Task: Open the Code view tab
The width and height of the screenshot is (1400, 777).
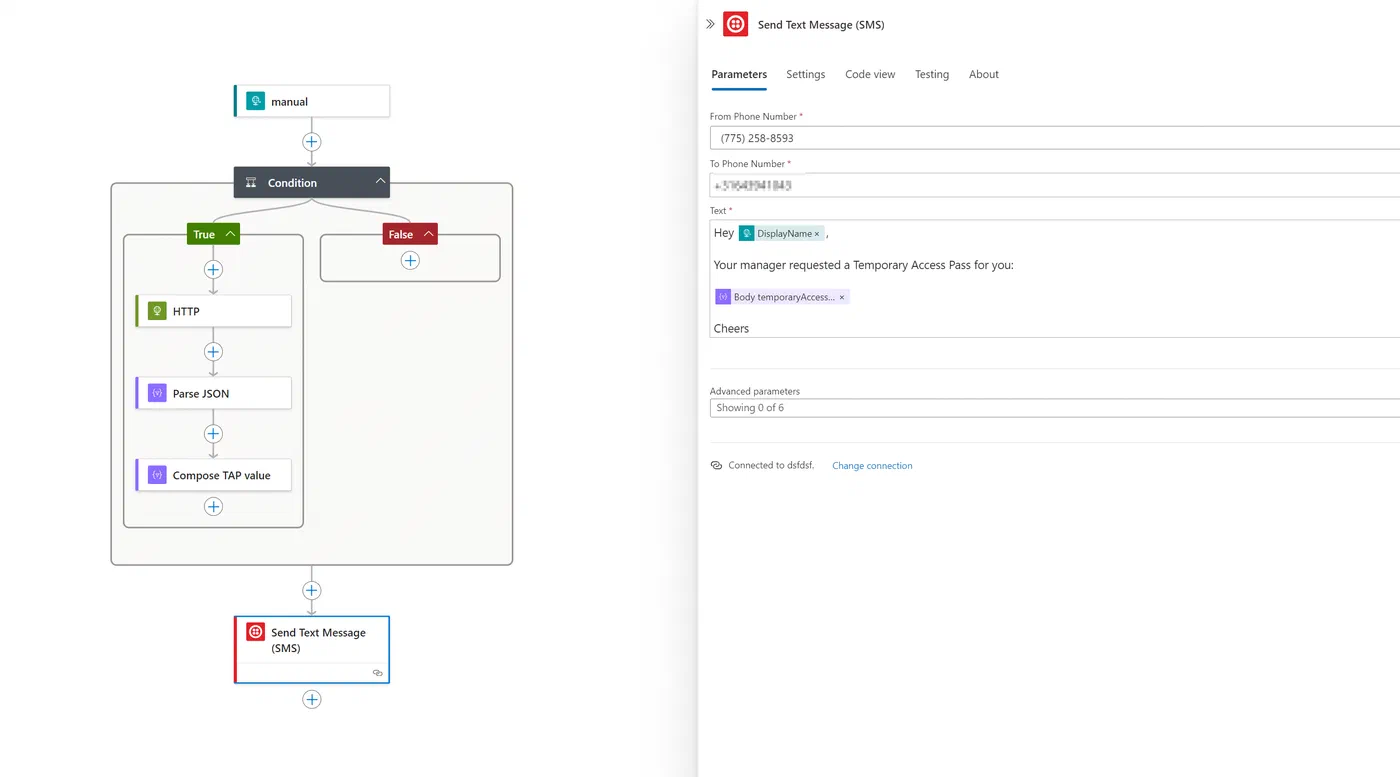Action: [870, 74]
